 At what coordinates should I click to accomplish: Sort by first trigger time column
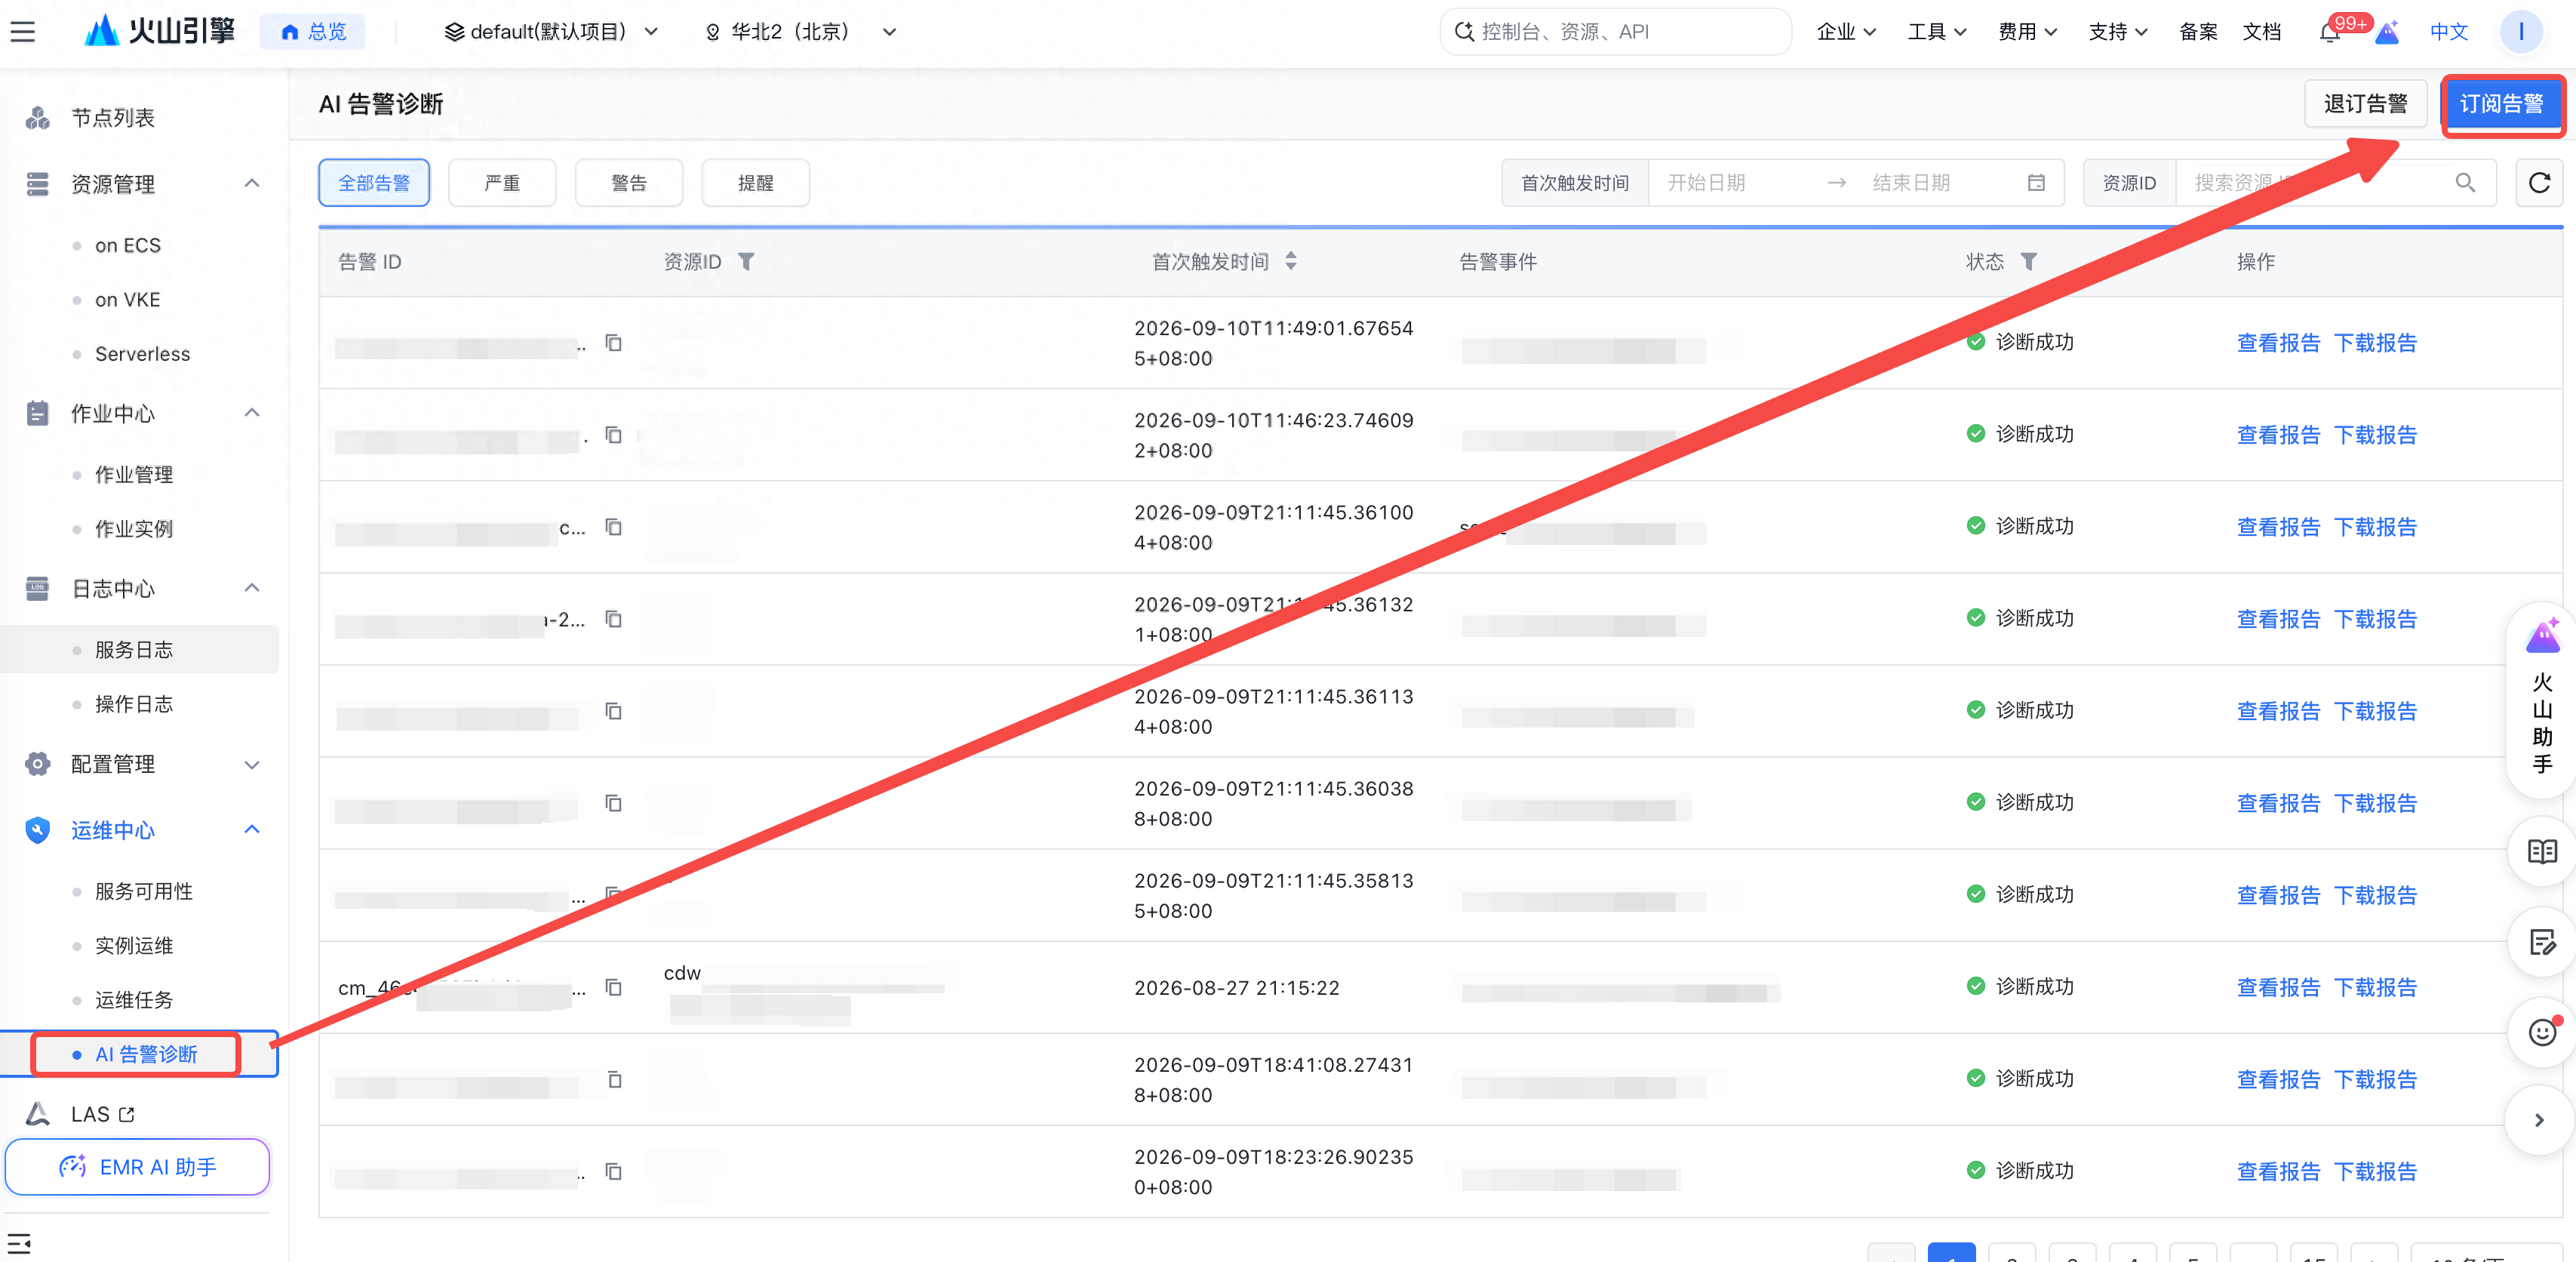tap(1291, 262)
